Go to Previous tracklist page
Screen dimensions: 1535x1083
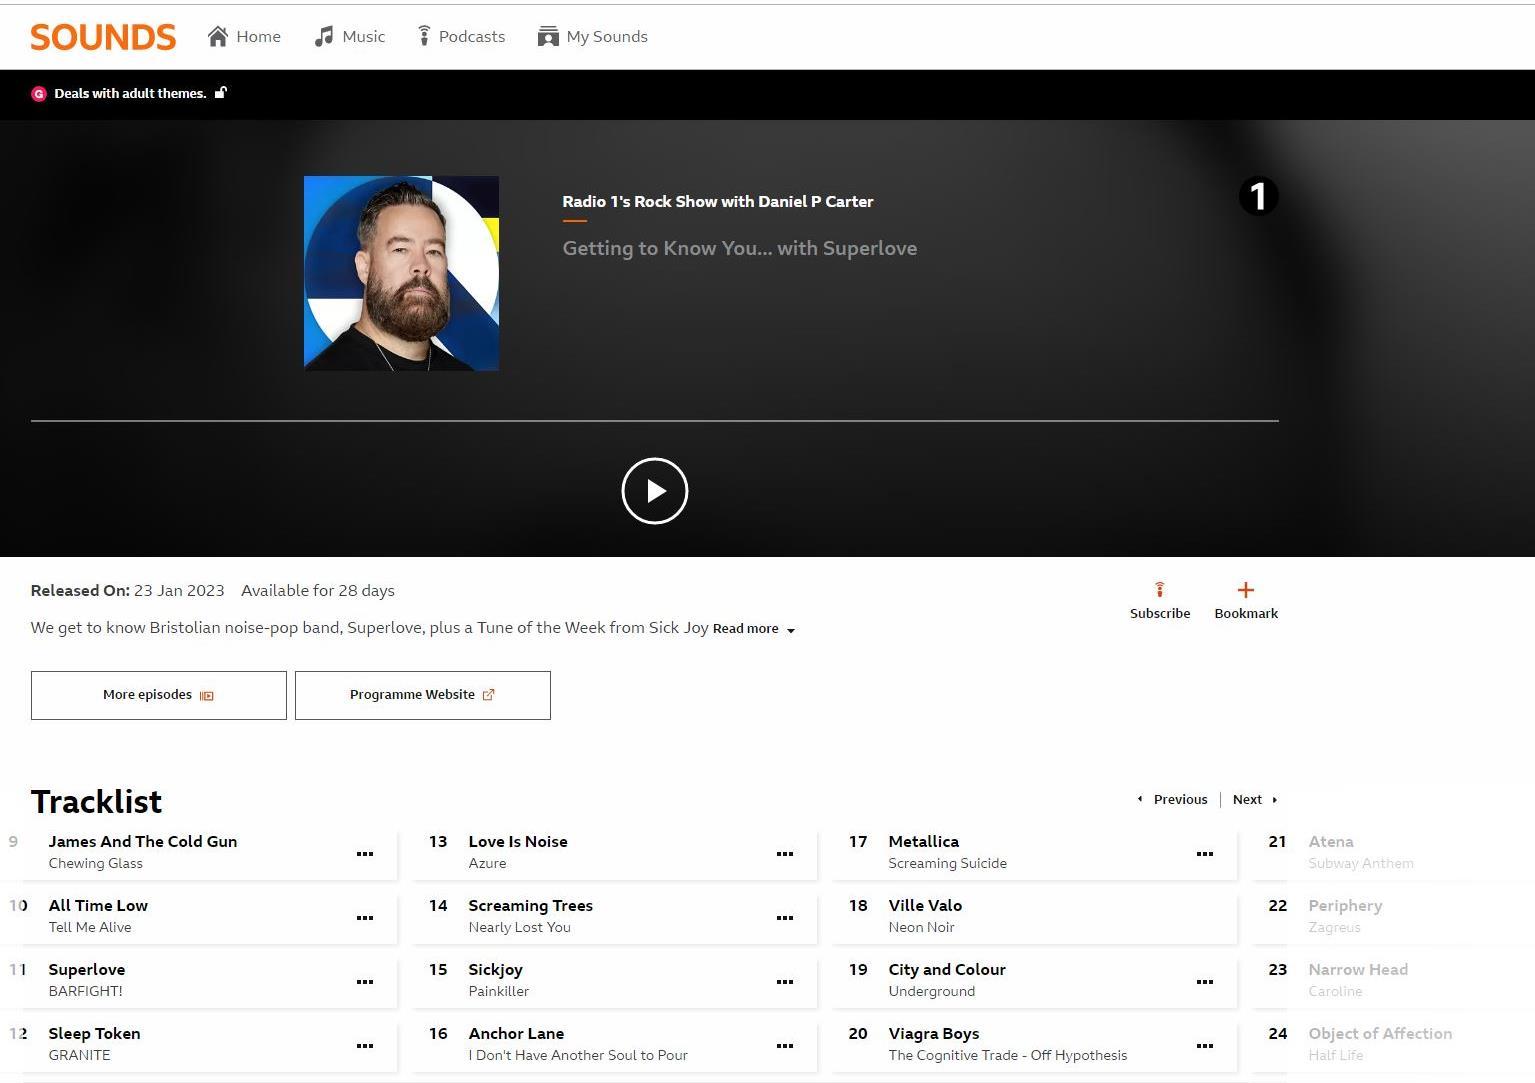pos(1172,800)
